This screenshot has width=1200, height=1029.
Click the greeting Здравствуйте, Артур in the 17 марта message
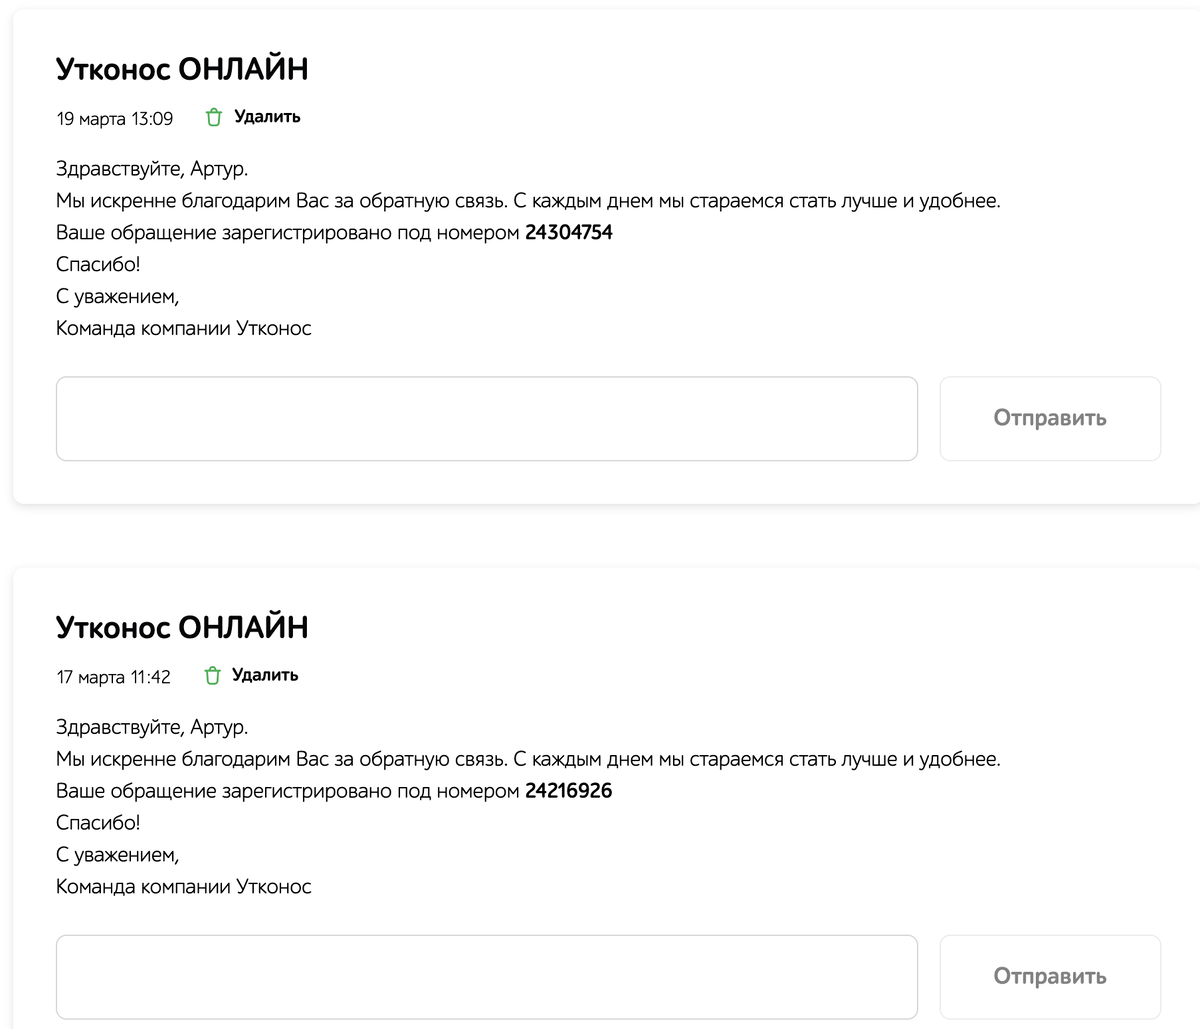click(x=152, y=727)
